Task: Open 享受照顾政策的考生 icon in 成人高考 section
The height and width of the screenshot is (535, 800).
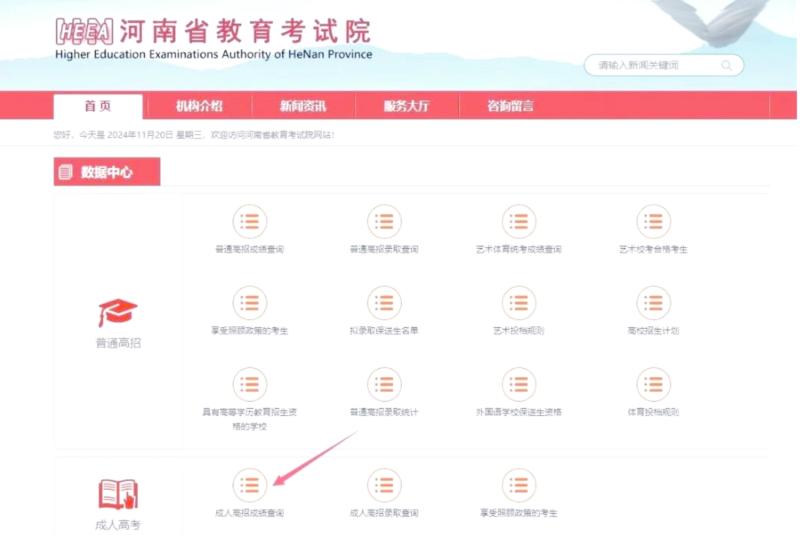Action: [x=519, y=485]
